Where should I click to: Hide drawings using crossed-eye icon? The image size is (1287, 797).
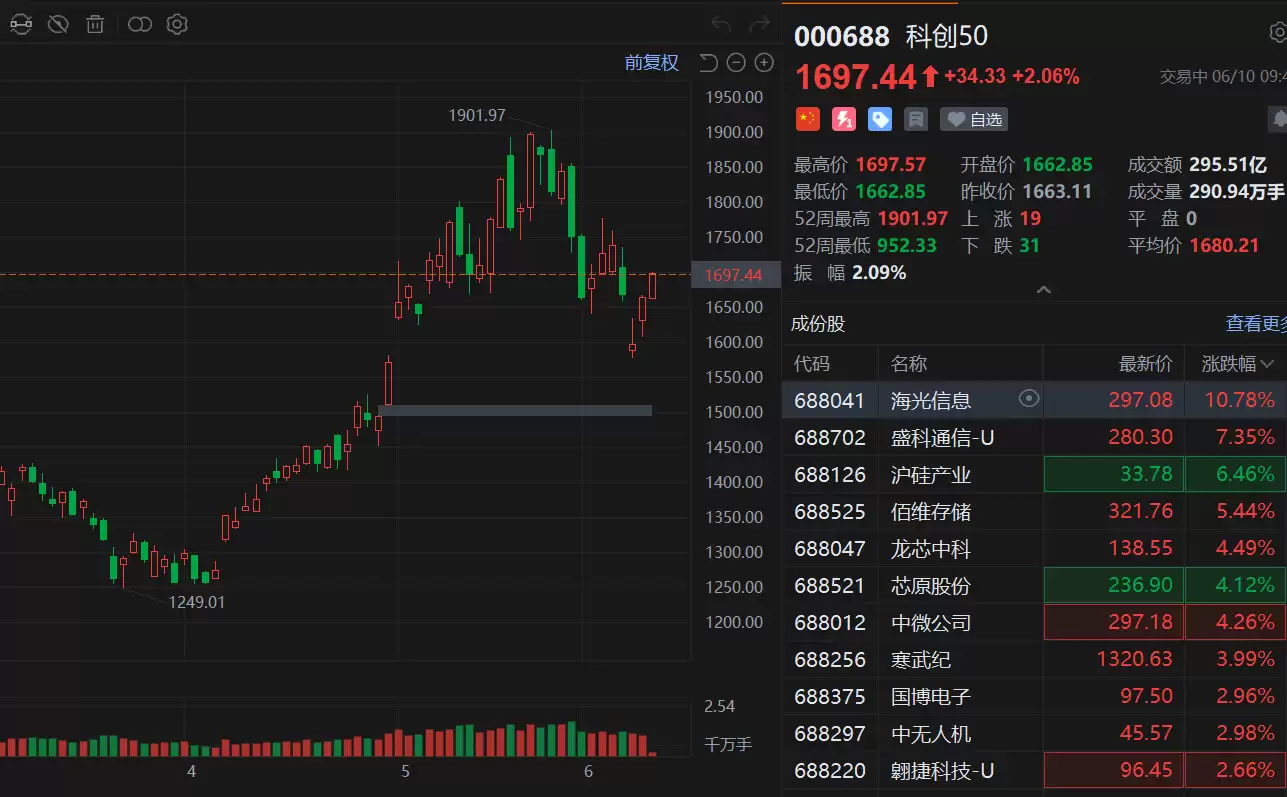pyautogui.click(x=58, y=24)
